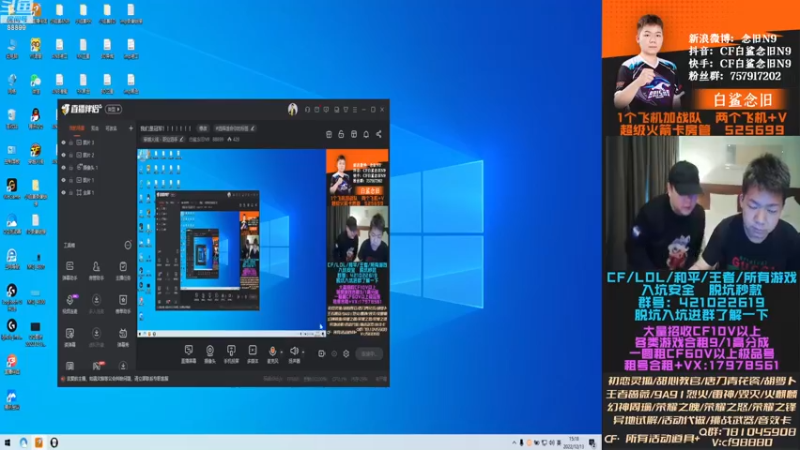Mute the microphone in bottom bar
The image size is (800, 450).
coord(272,351)
